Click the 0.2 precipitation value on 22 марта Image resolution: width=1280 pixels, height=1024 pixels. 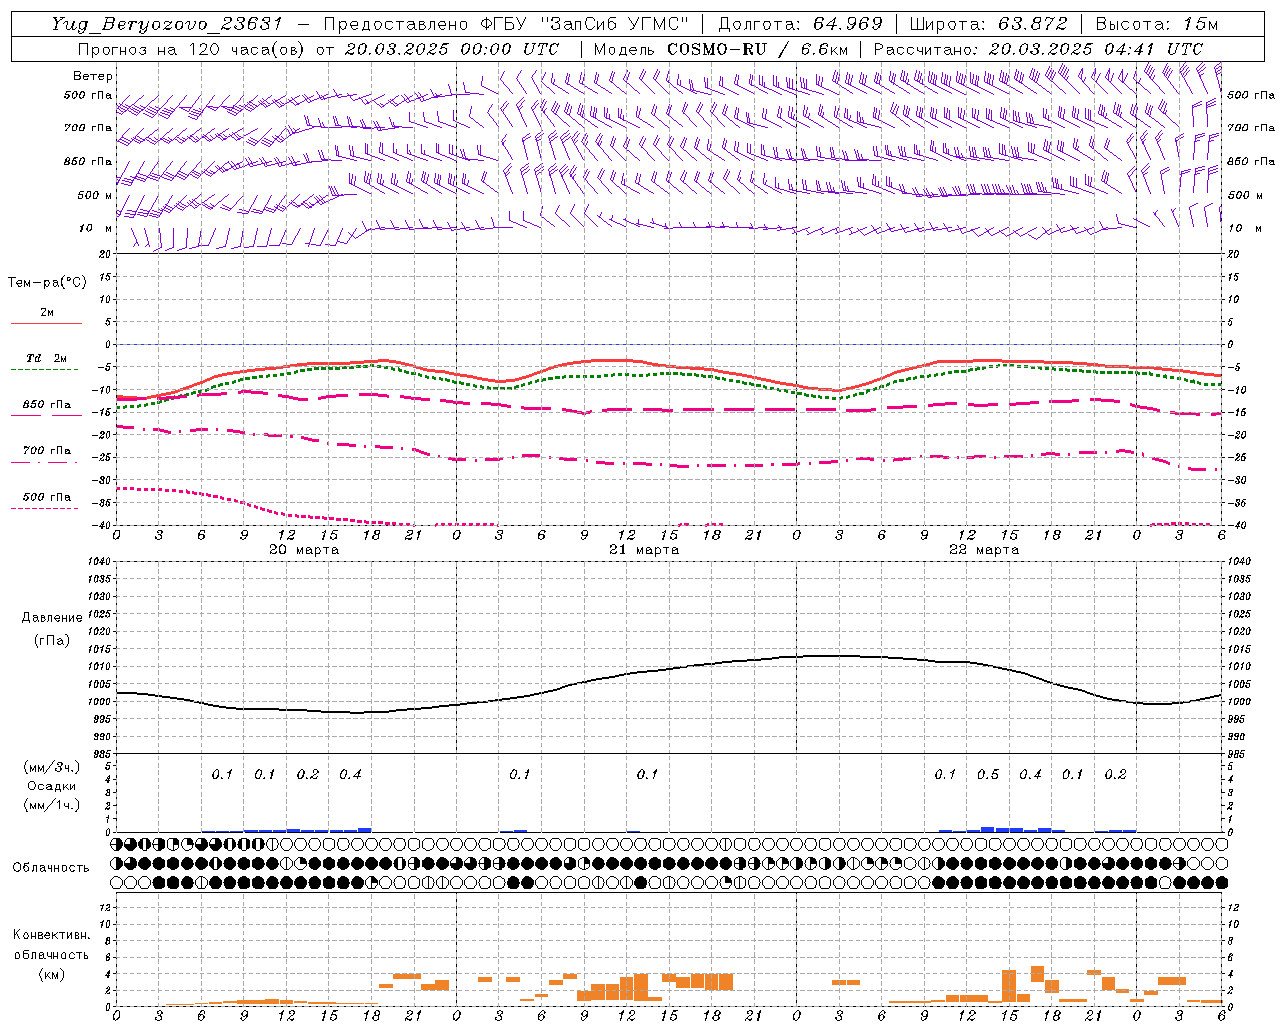click(x=1115, y=775)
